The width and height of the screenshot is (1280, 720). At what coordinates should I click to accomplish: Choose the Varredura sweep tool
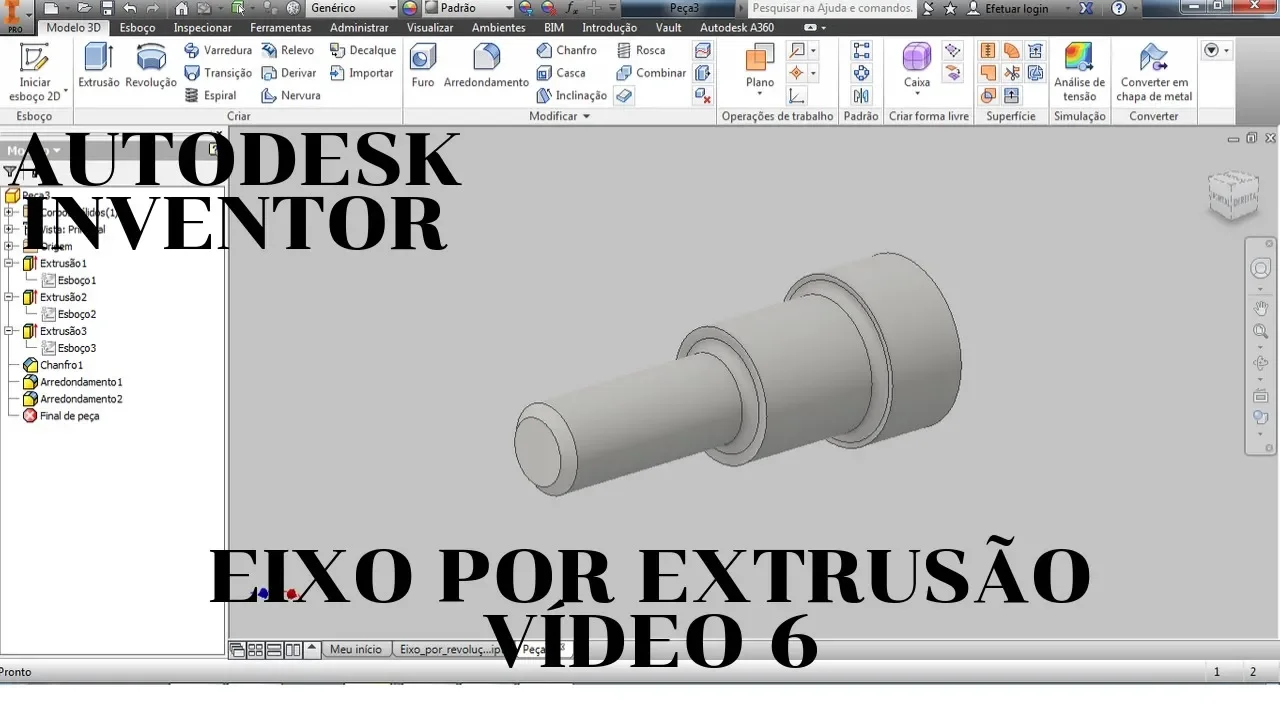[218, 50]
